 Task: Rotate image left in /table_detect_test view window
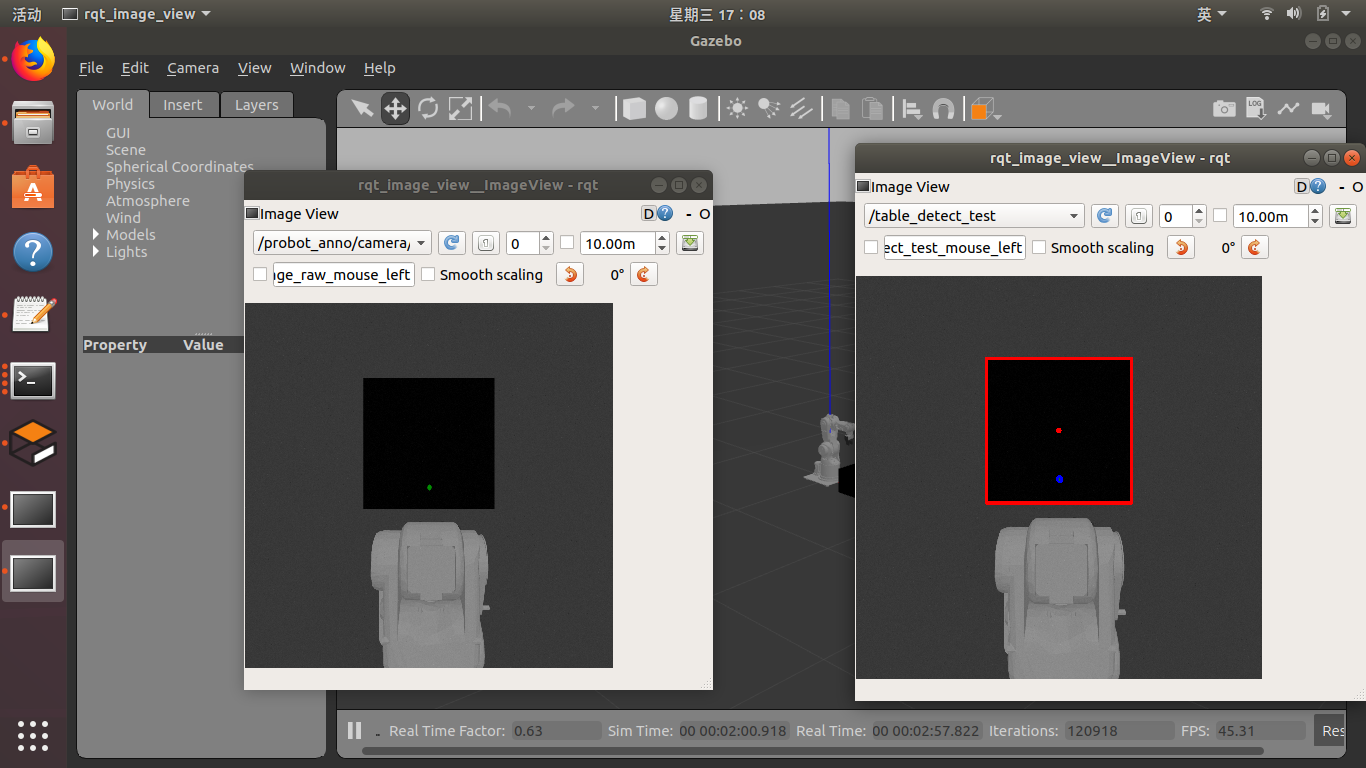coord(1182,247)
